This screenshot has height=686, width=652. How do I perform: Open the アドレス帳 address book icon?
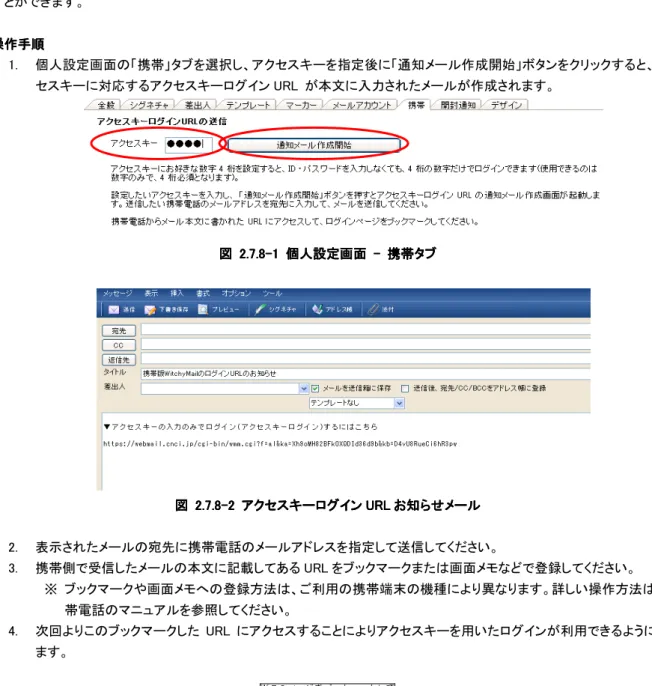317,309
